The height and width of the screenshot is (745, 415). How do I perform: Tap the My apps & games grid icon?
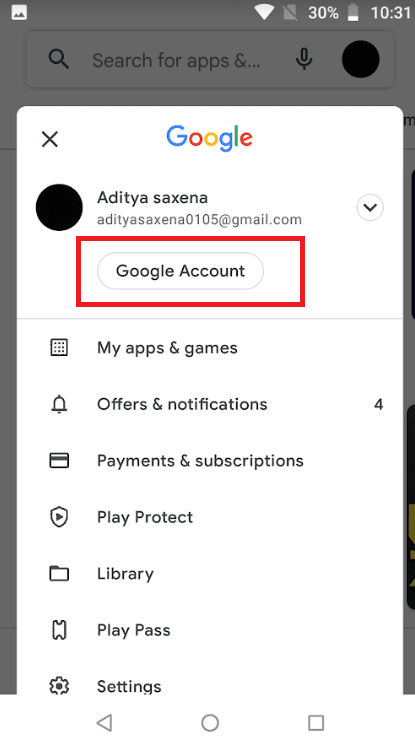(x=59, y=347)
